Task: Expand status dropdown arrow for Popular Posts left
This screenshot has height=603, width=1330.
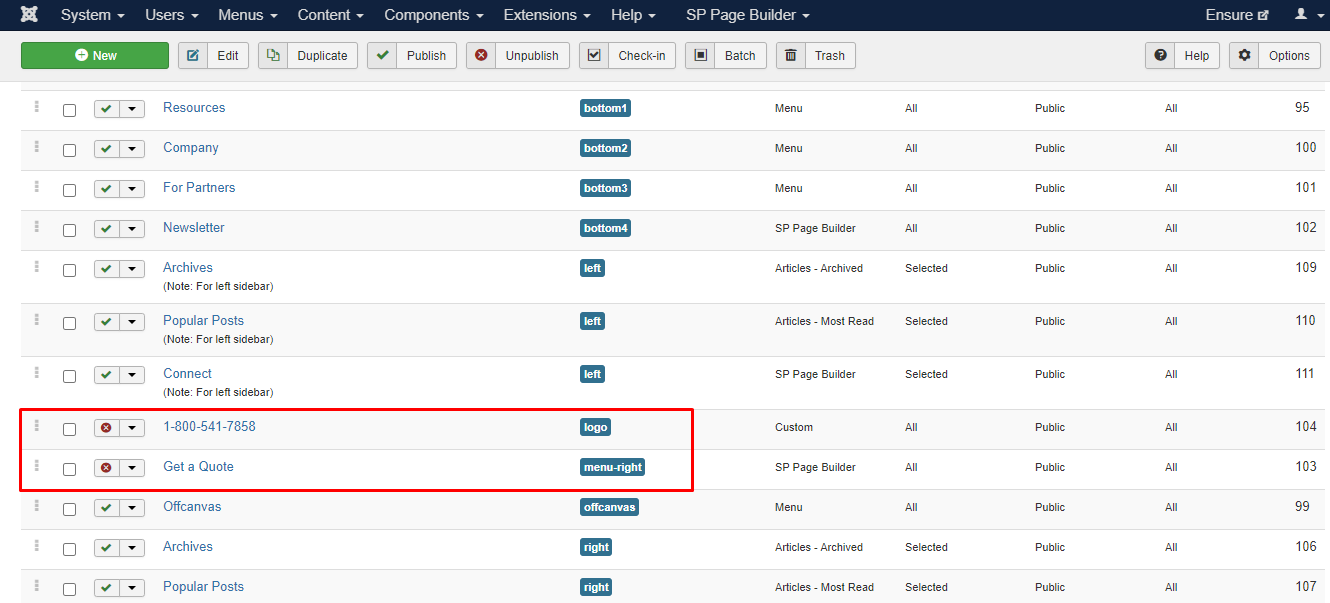Action: (132, 322)
